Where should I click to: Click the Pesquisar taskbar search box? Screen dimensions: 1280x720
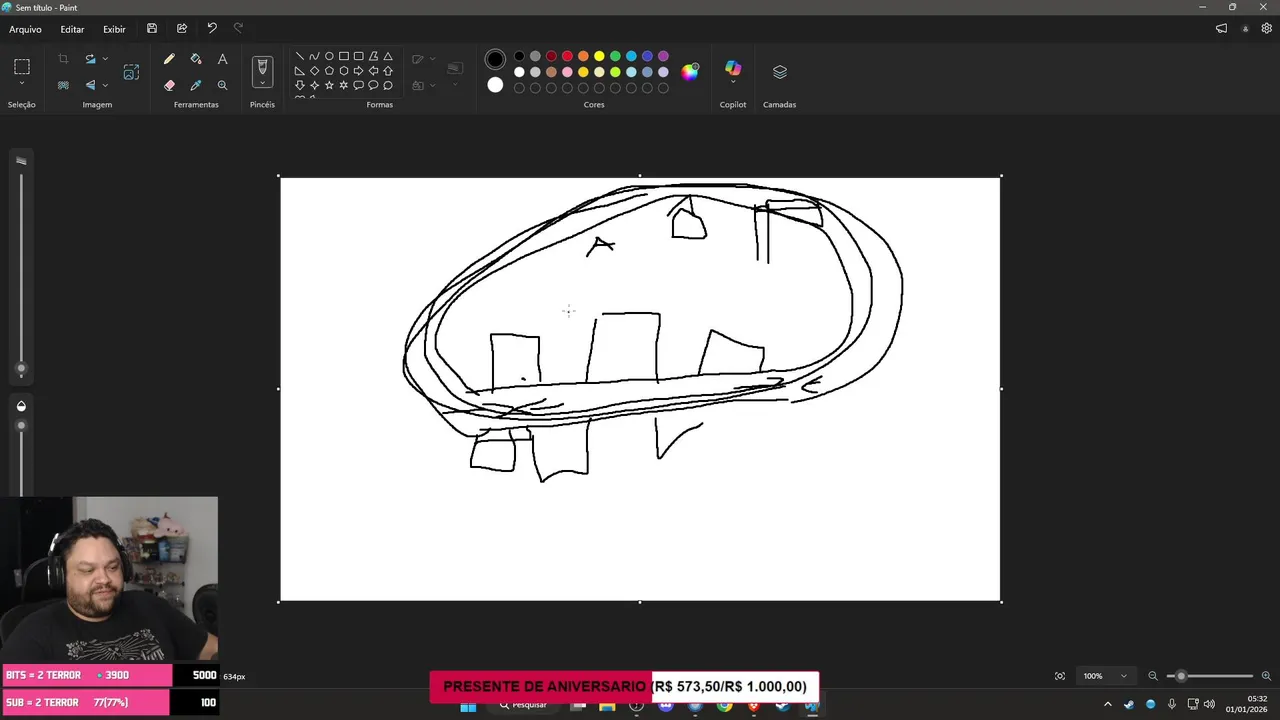[524, 705]
